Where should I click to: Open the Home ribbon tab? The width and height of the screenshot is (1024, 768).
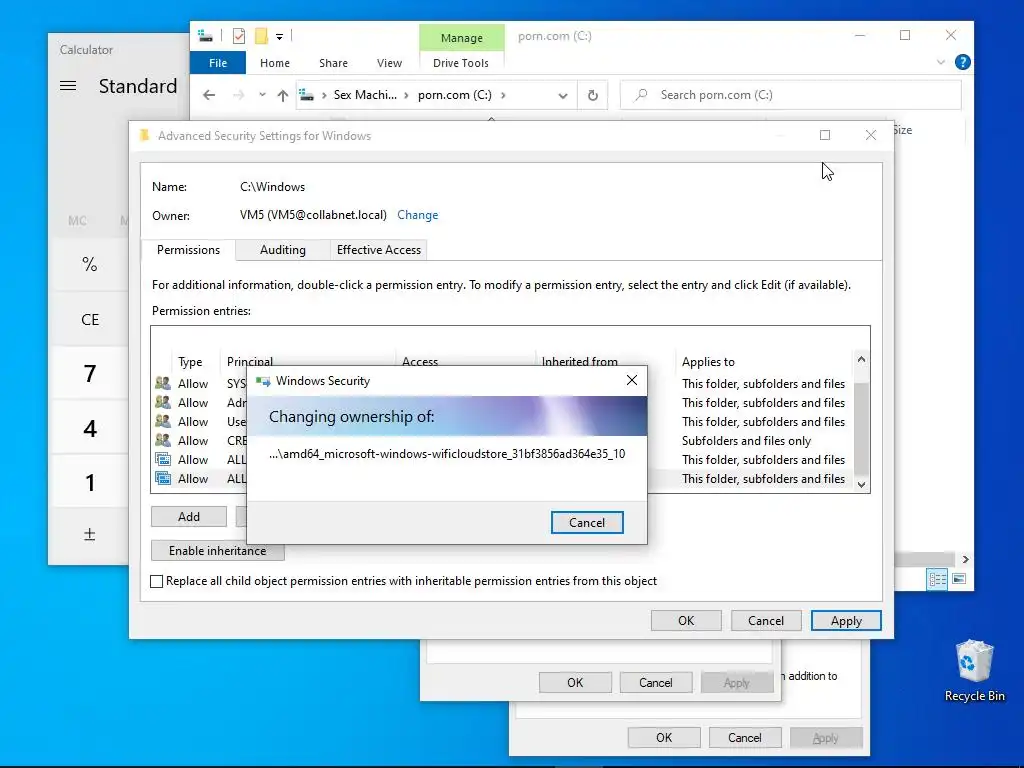point(274,63)
